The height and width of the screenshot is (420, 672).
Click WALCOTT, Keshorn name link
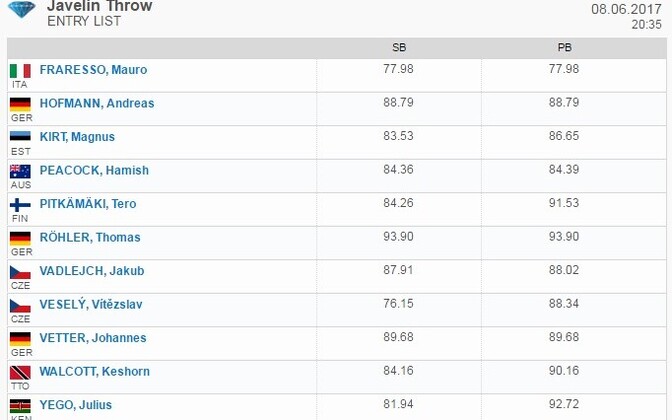pos(95,371)
